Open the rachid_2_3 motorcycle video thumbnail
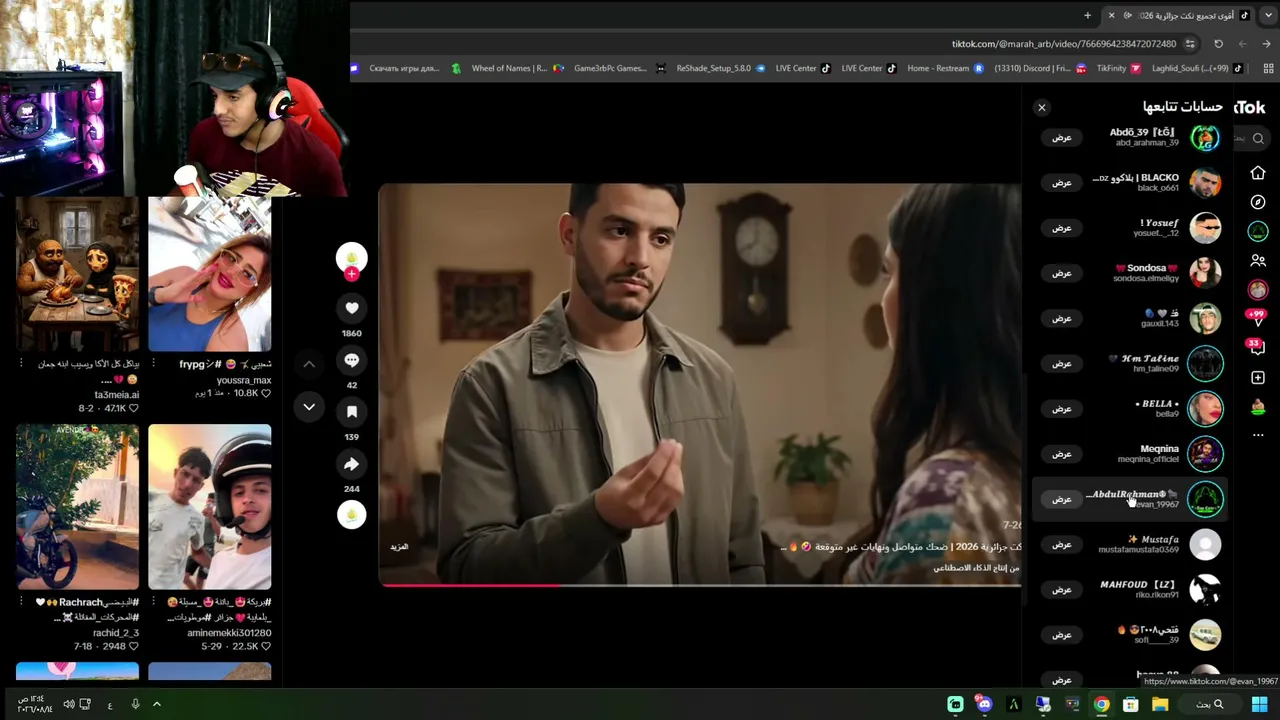 [x=77, y=507]
